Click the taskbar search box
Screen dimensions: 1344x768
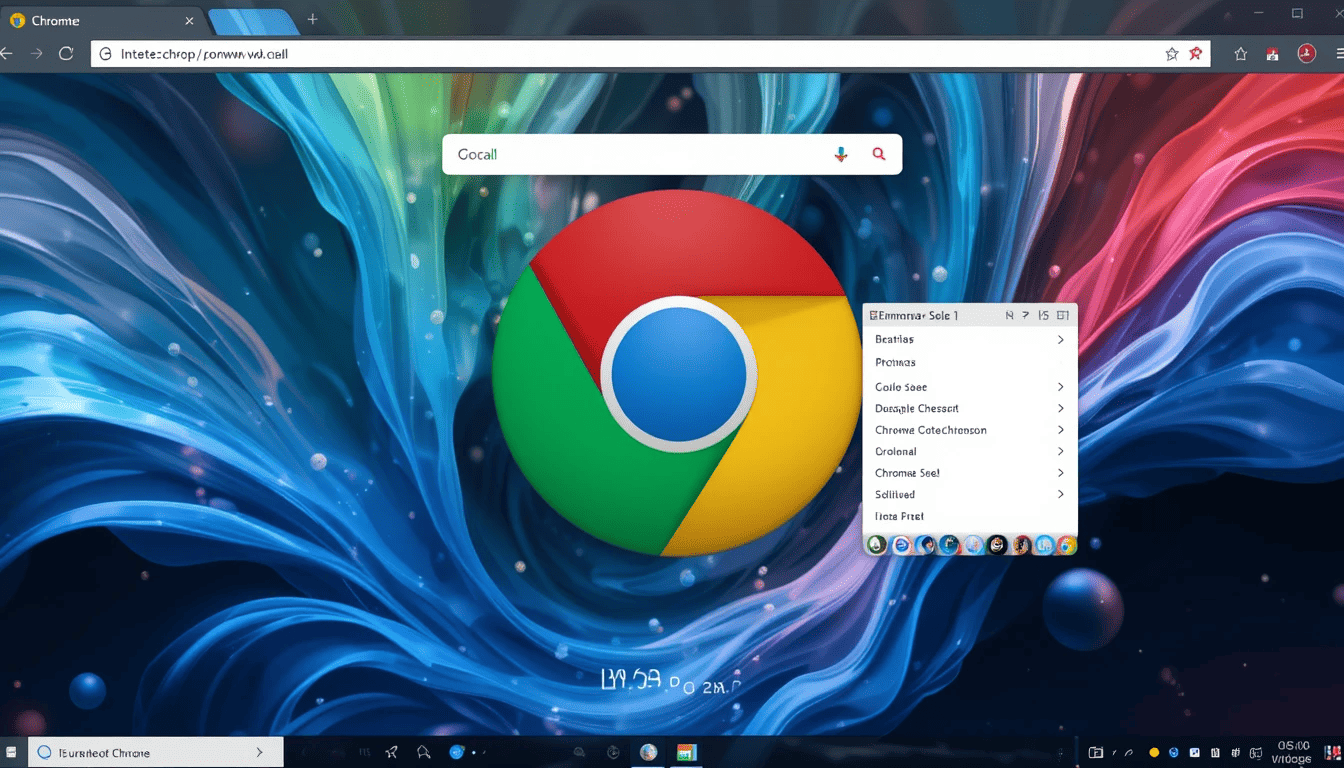(156, 752)
